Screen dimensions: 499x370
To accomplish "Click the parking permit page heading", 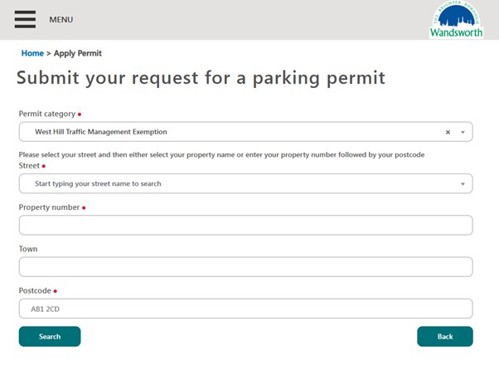I will tap(201, 78).
